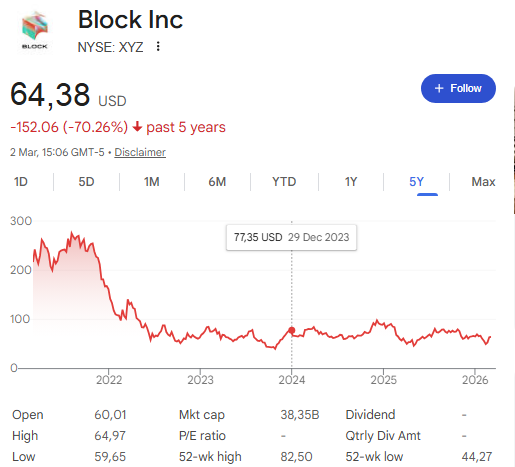Image resolution: width=515 pixels, height=467 pixels.
Task: Switch to the YTD chart view
Action: point(284,182)
